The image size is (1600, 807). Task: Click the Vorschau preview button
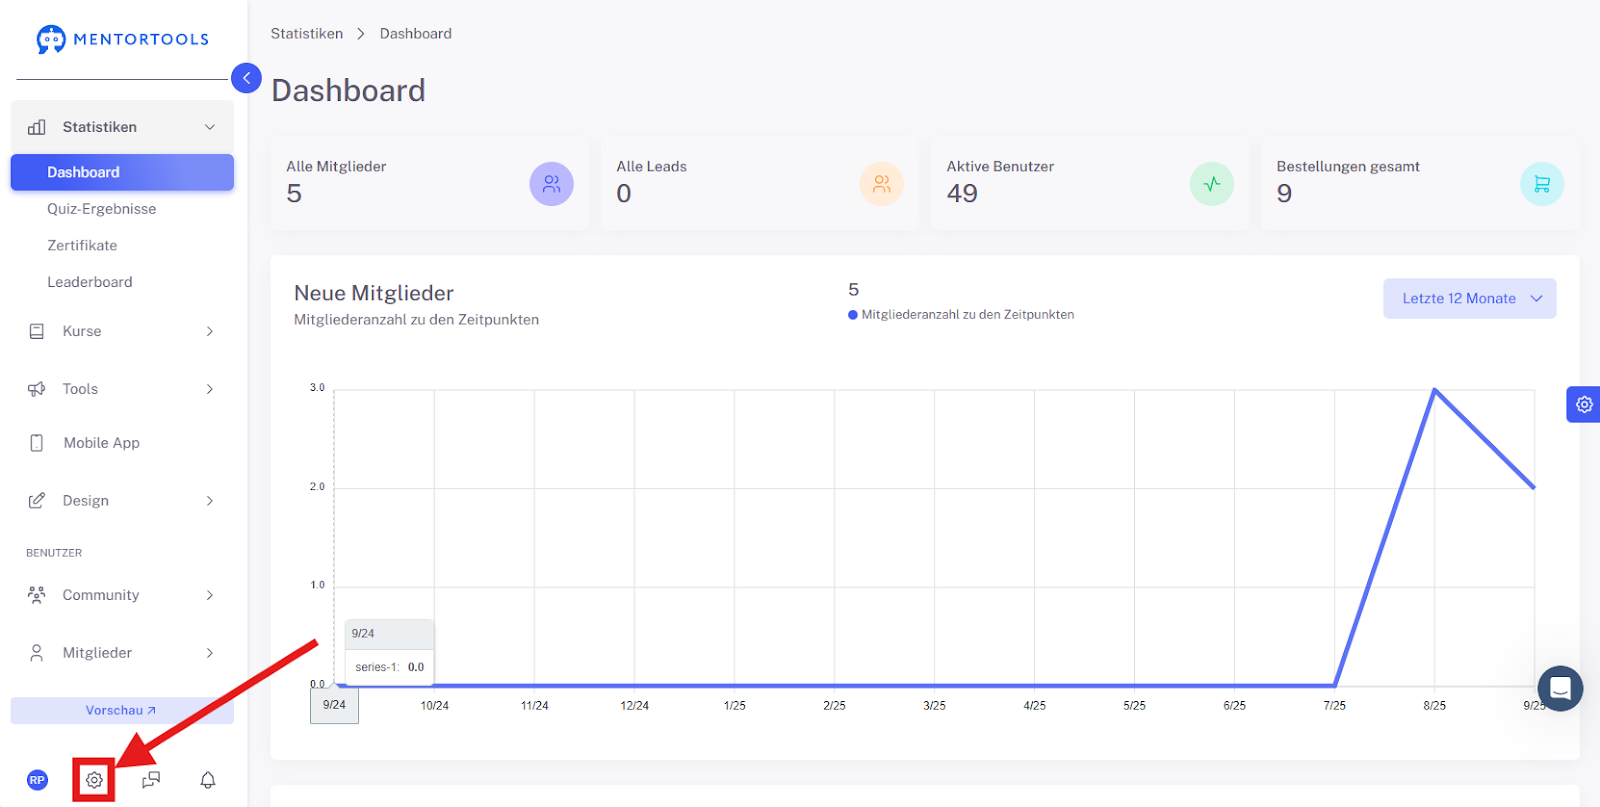[122, 710]
